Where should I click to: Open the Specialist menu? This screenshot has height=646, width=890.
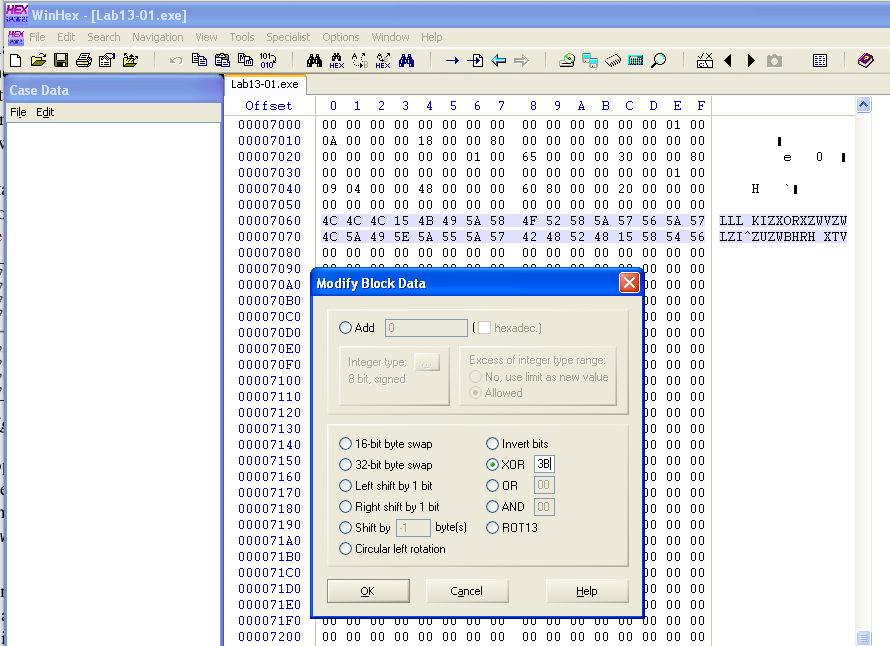[288, 37]
